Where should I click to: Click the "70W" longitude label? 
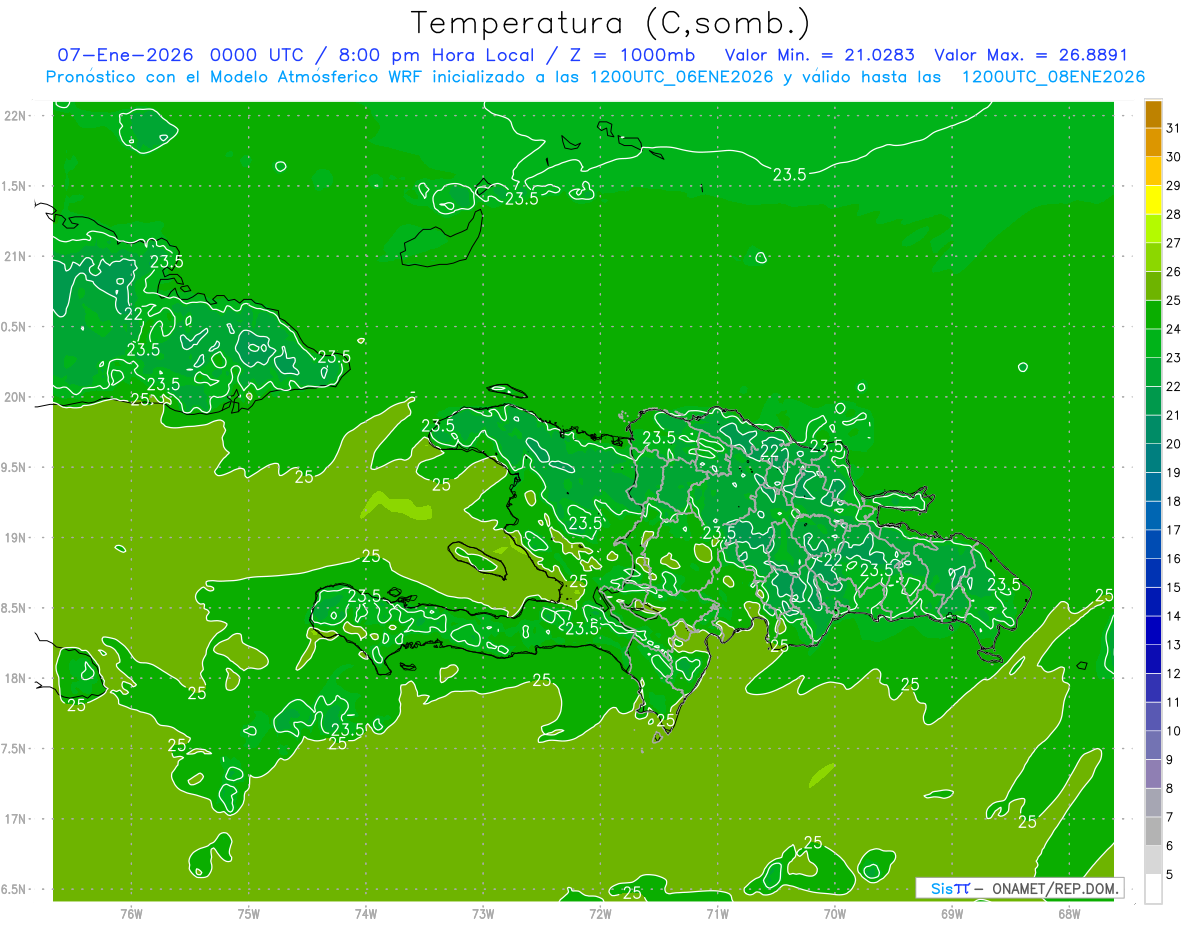835,914
